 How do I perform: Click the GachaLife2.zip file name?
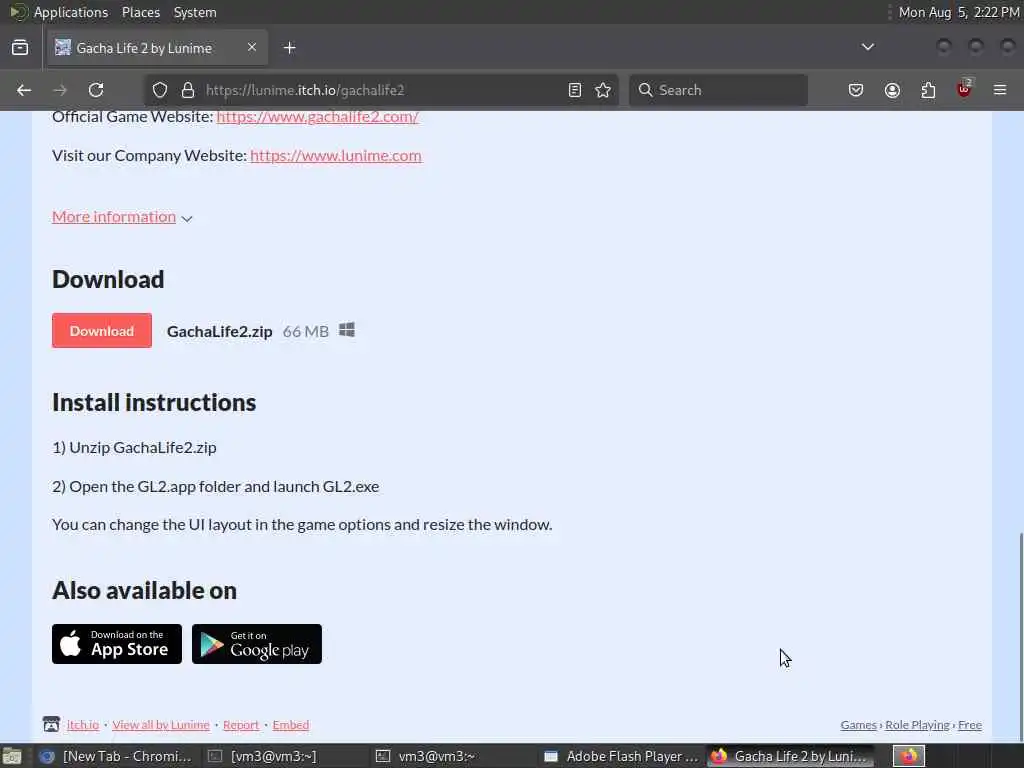tap(219, 332)
